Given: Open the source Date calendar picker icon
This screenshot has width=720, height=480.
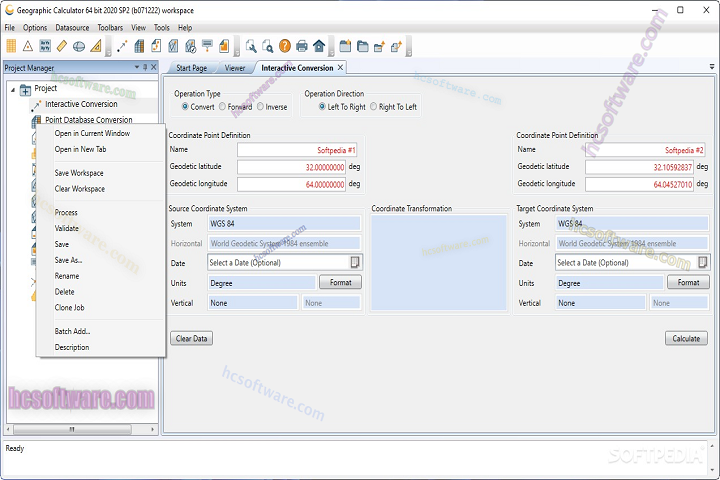Looking at the screenshot, I should 354,262.
